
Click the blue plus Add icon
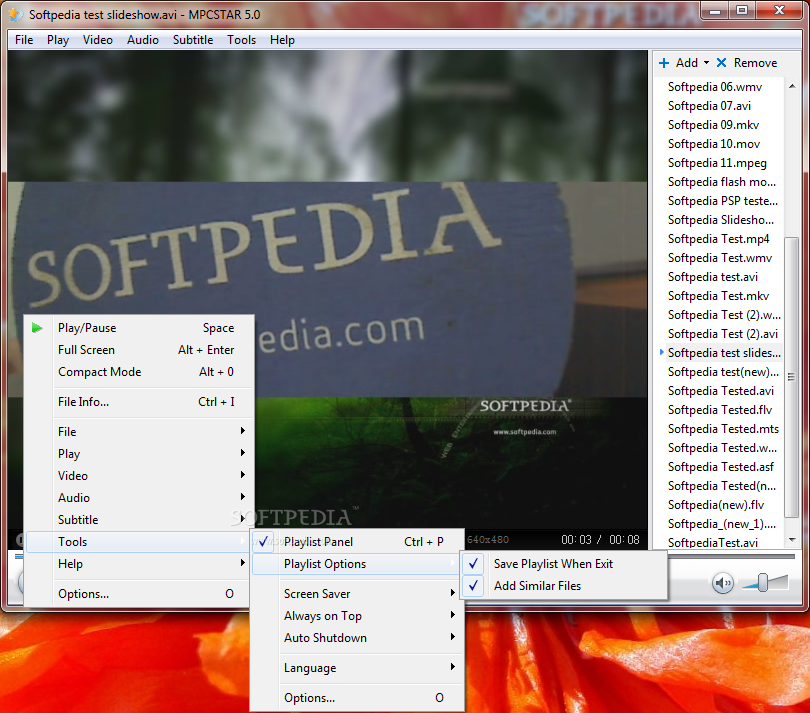(664, 63)
